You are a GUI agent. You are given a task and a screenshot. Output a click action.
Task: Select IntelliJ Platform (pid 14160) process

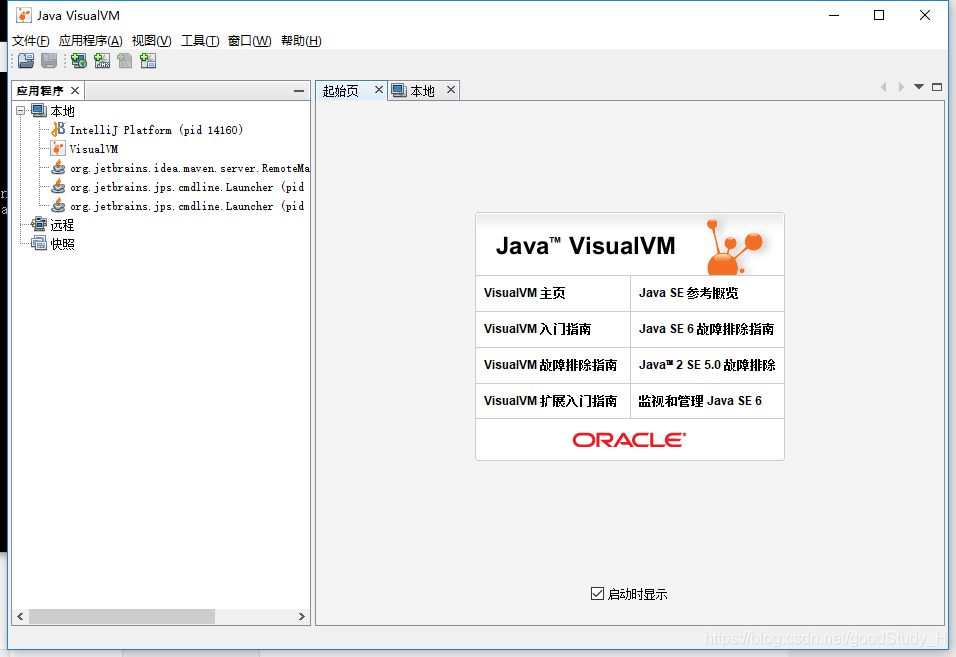(156, 130)
